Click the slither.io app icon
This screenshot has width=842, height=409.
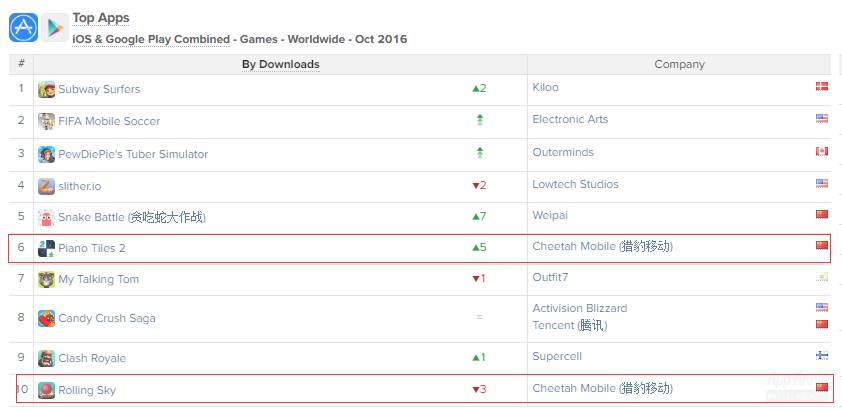(x=46, y=186)
